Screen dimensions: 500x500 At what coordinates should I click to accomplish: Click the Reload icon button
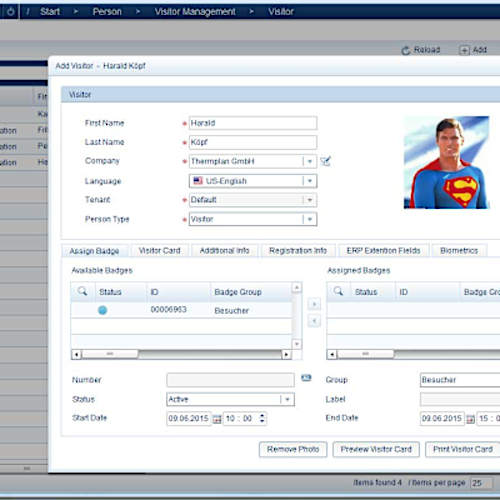406,50
